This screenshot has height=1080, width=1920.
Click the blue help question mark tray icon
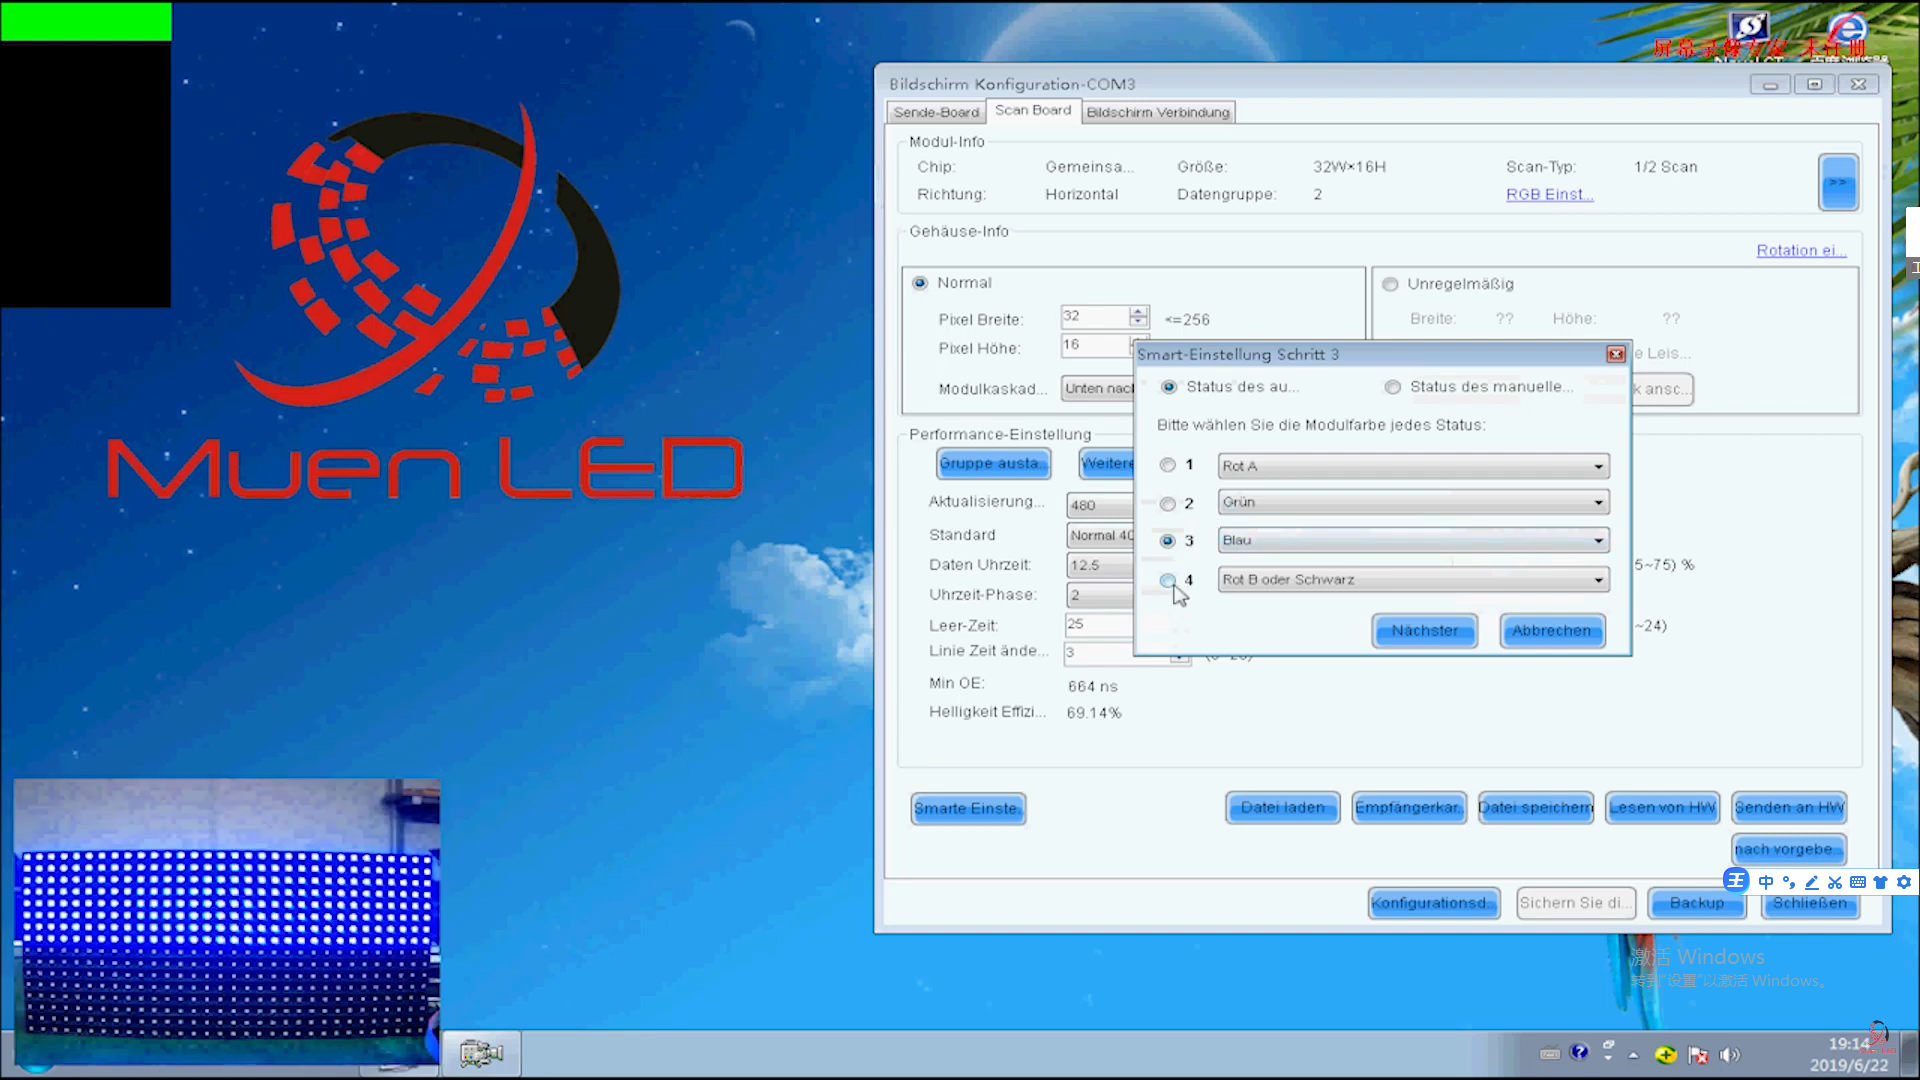point(1579,1052)
